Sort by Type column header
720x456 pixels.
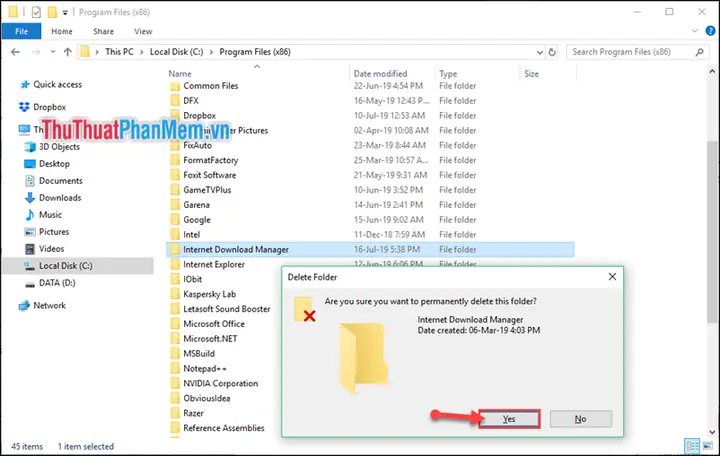(x=448, y=73)
